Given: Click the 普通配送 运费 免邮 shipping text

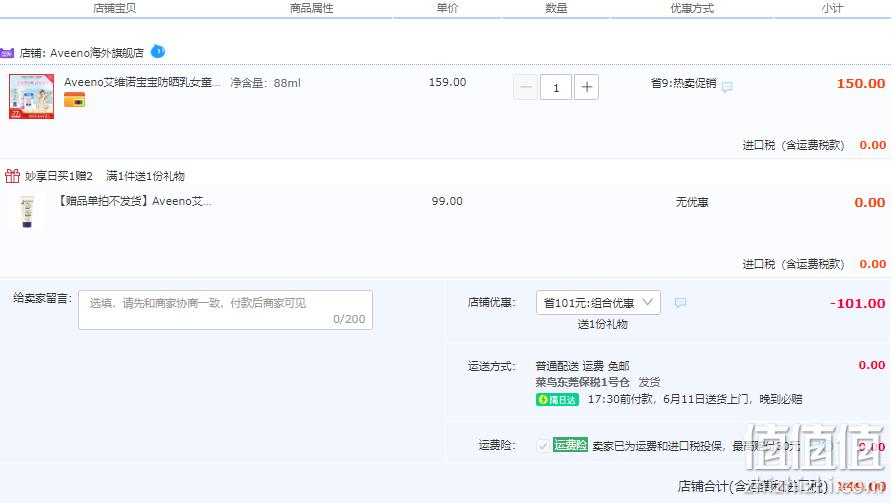Looking at the screenshot, I should 582,366.
